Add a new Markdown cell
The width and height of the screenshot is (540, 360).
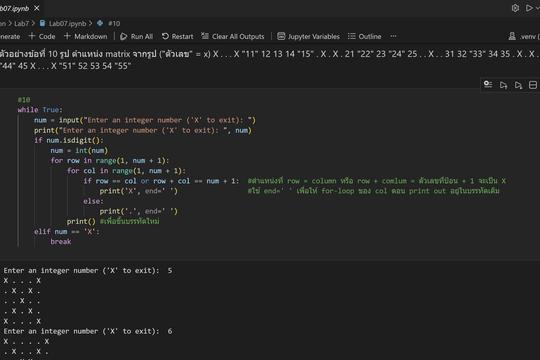pos(86,36)
